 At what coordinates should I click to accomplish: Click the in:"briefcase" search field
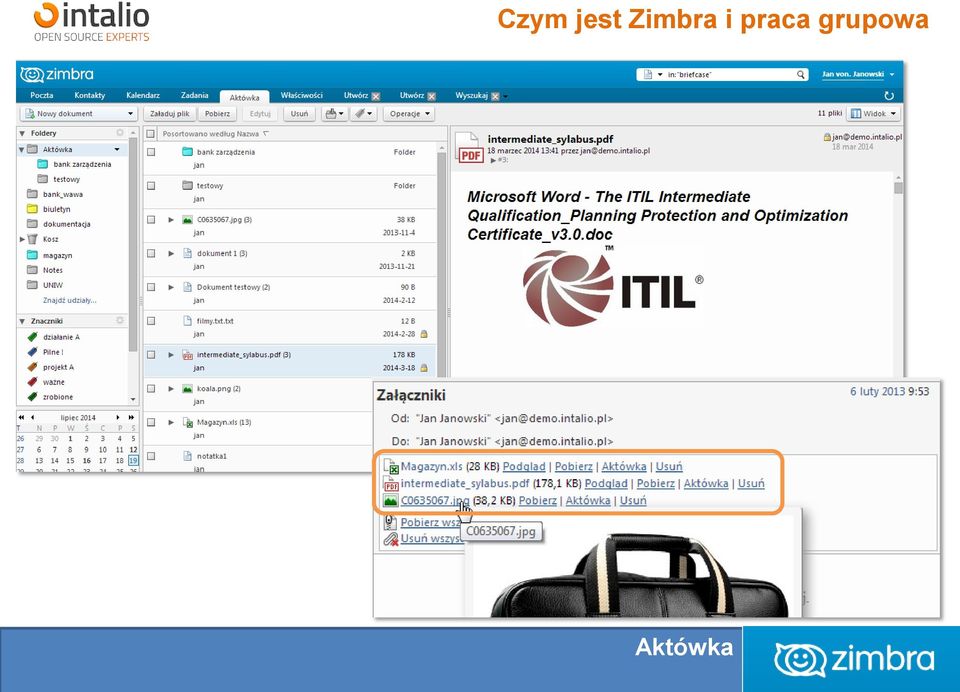coord(729,75)
